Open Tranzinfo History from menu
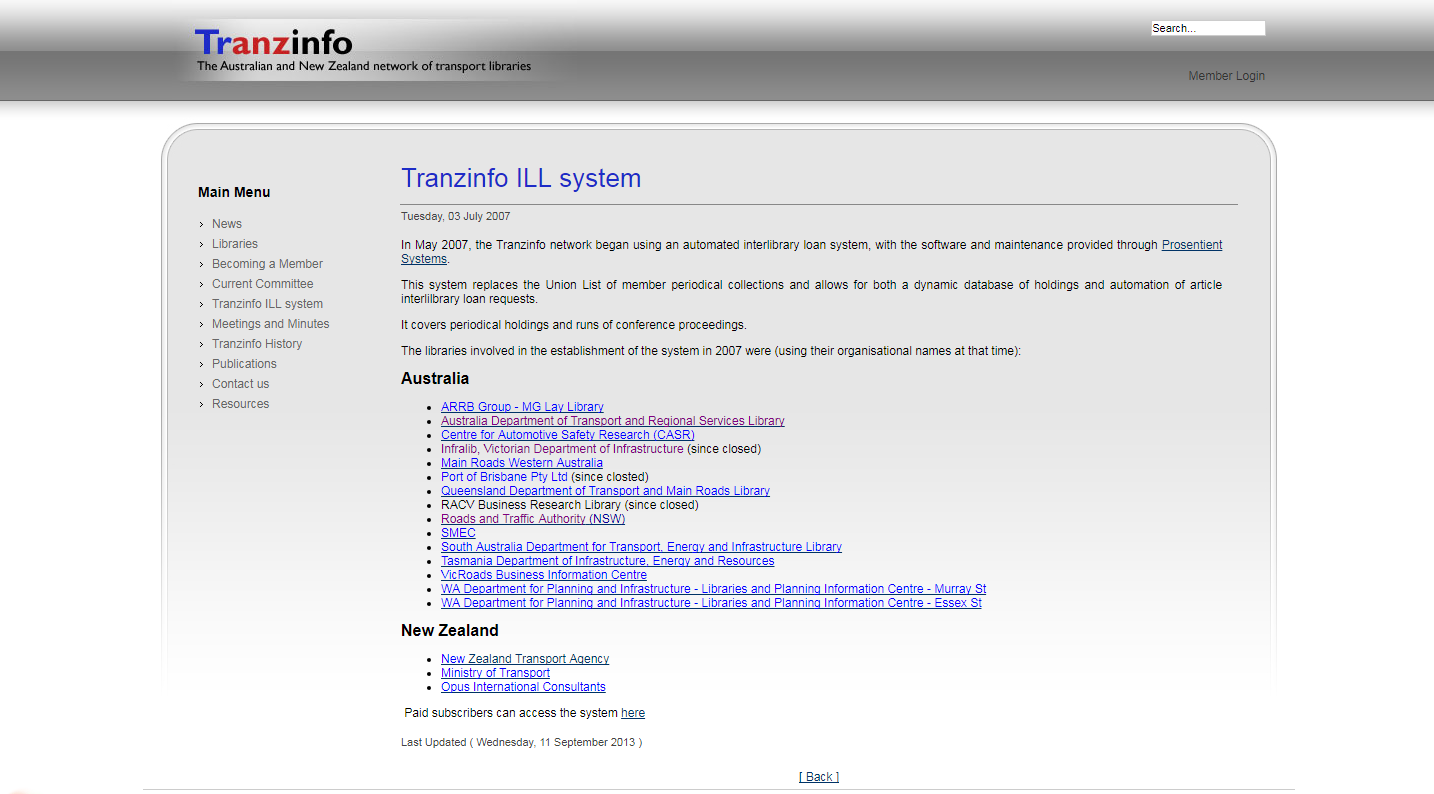Viewport: 1434px width, 794px height. pos(257,344)
